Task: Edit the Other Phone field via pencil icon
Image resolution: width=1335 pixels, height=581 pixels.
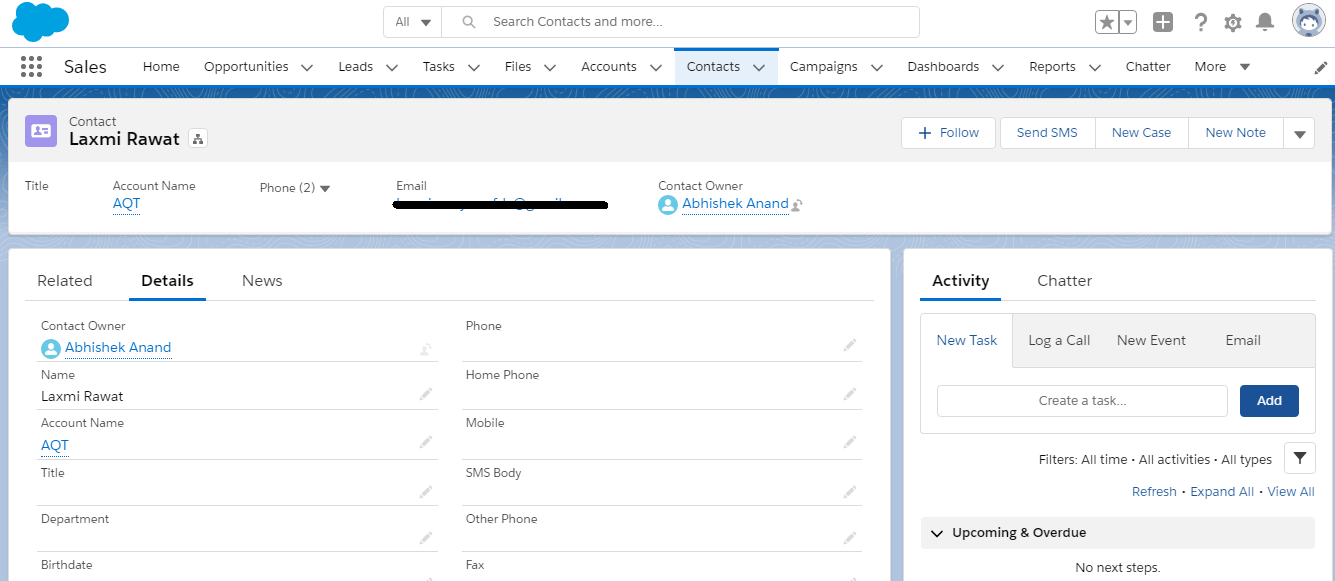Action: [850, 538]
